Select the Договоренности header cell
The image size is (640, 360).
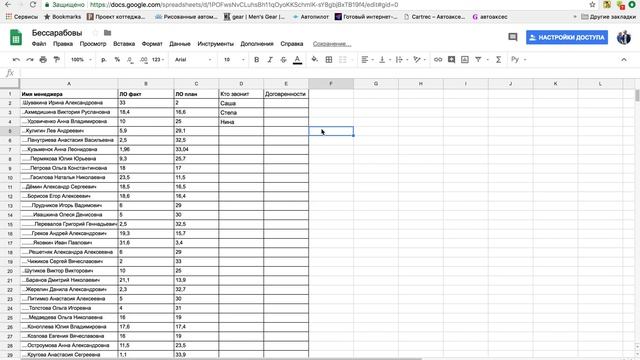tap(286, 94)
